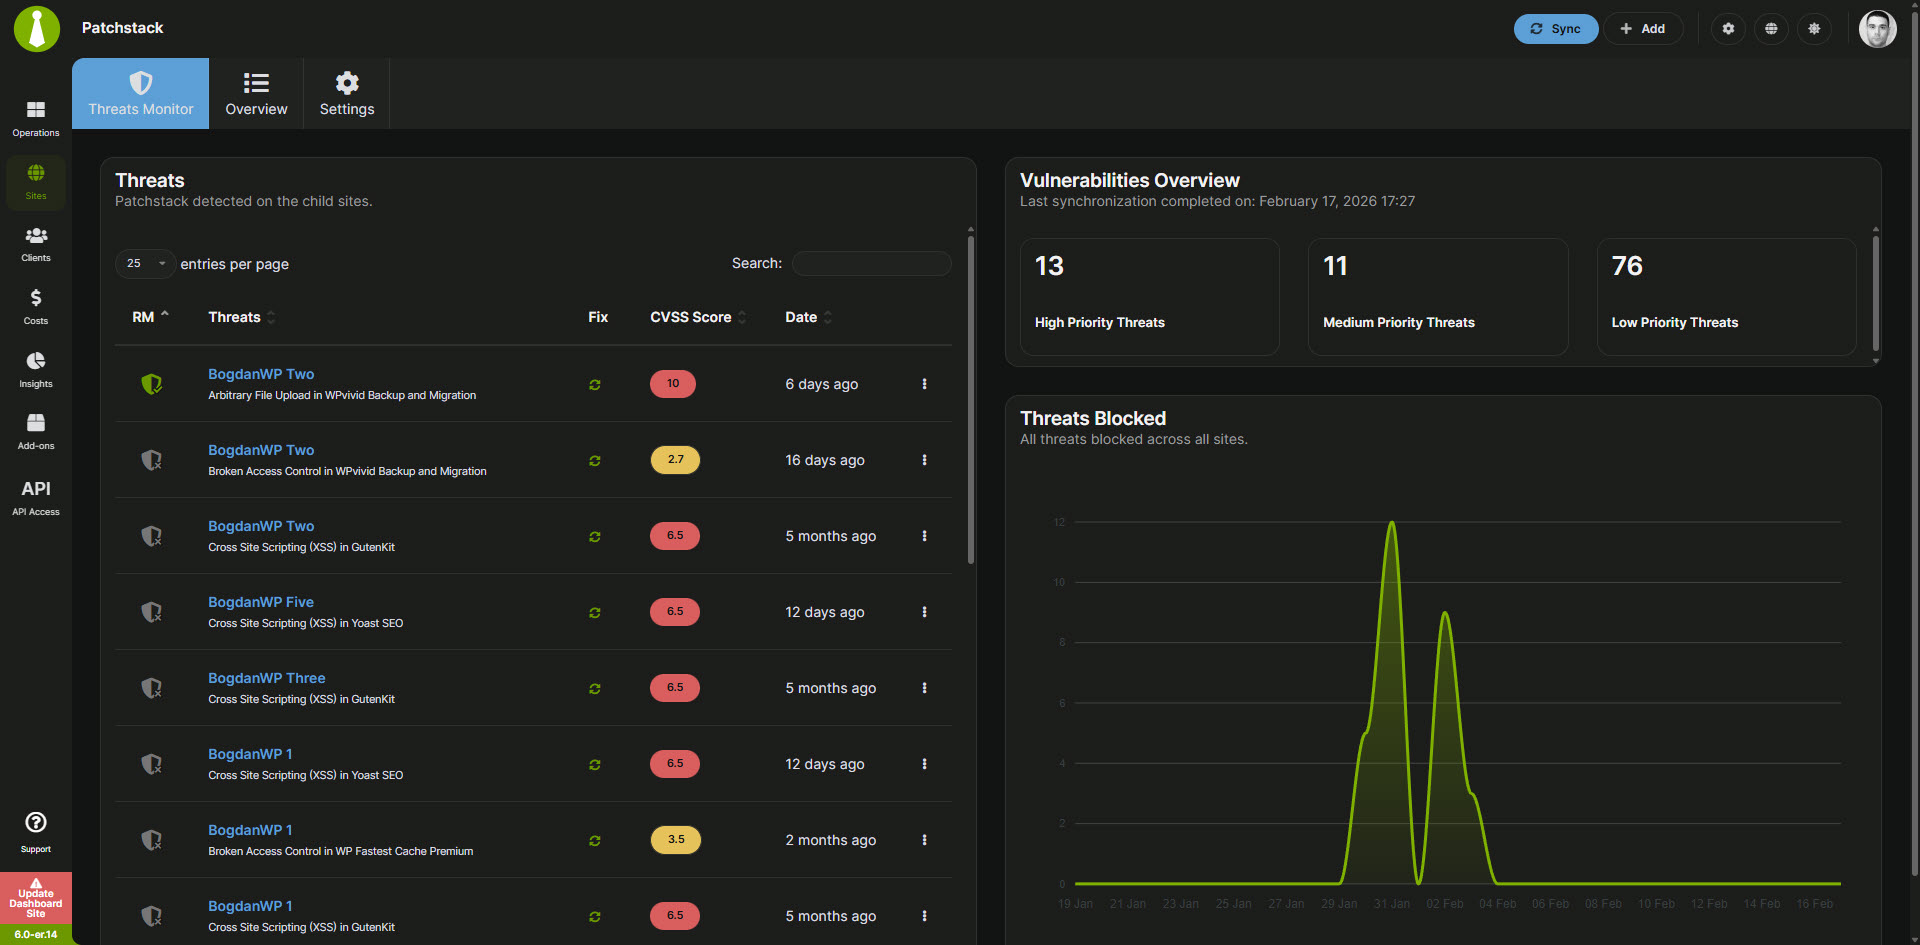This screenshot has height=945, width=1920.
Task: Click shield icon for Broken Access Control WPvivid row
Action: [x=151, y=460]
